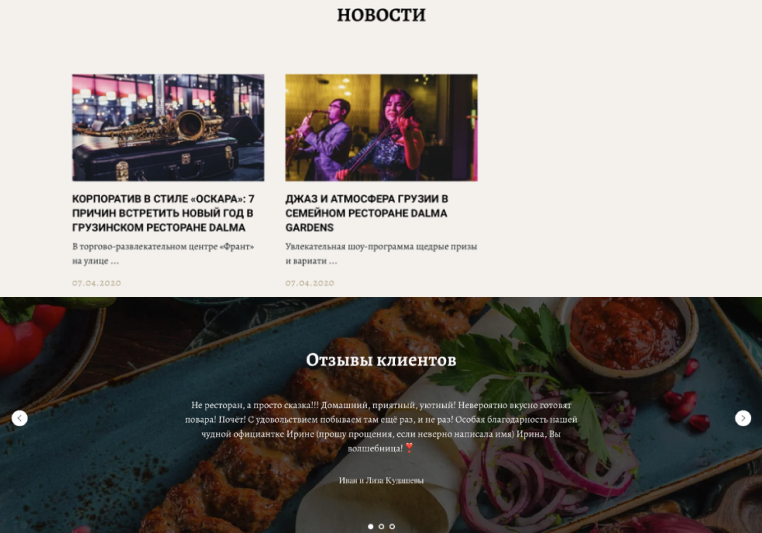Click the excerpt about show-program and prizes

click(x=381, y=254)
